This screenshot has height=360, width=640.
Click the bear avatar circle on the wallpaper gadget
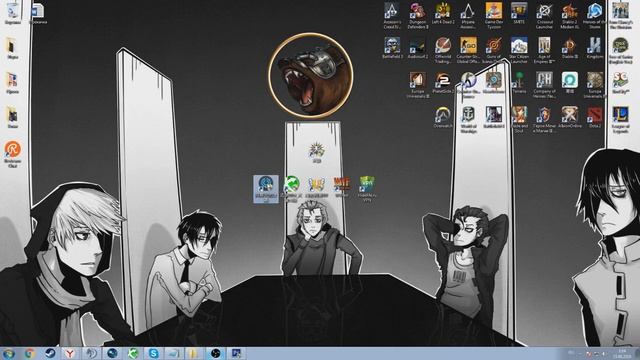tap(311, 75)
